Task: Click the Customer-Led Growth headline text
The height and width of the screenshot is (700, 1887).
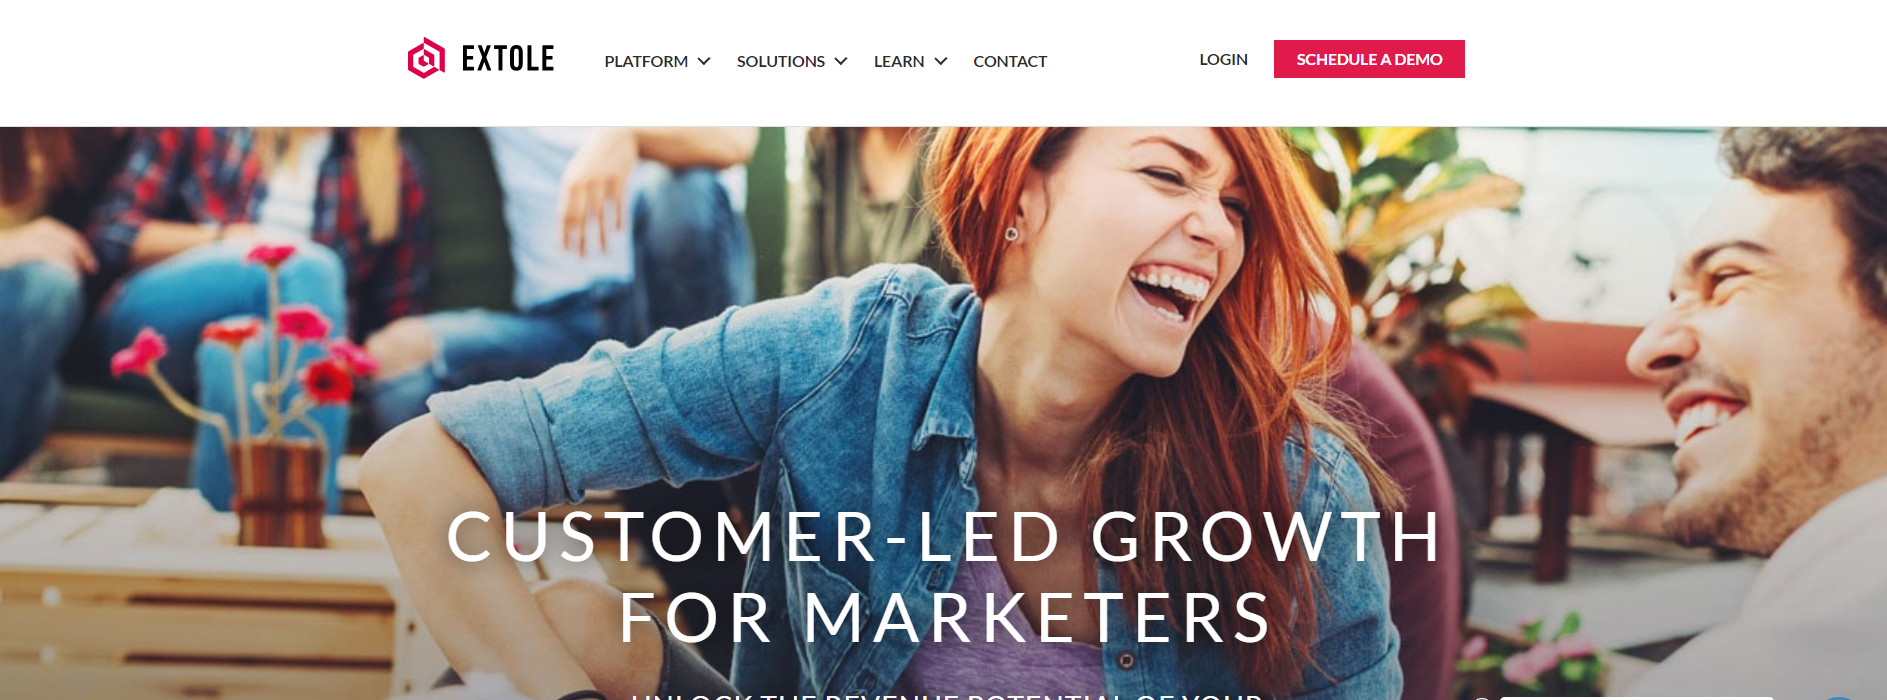Action: pos(944,537)
